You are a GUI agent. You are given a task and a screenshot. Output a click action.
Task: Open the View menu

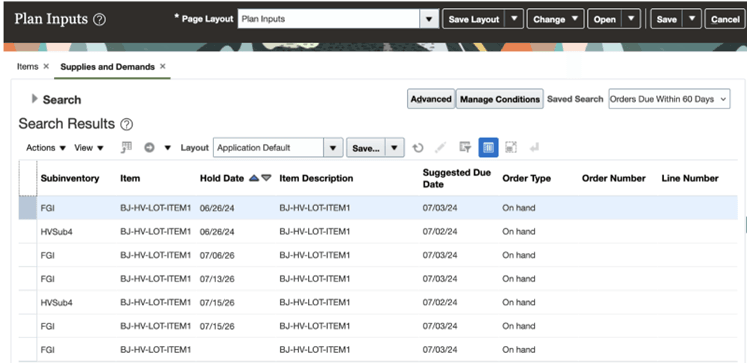(89, 148)
